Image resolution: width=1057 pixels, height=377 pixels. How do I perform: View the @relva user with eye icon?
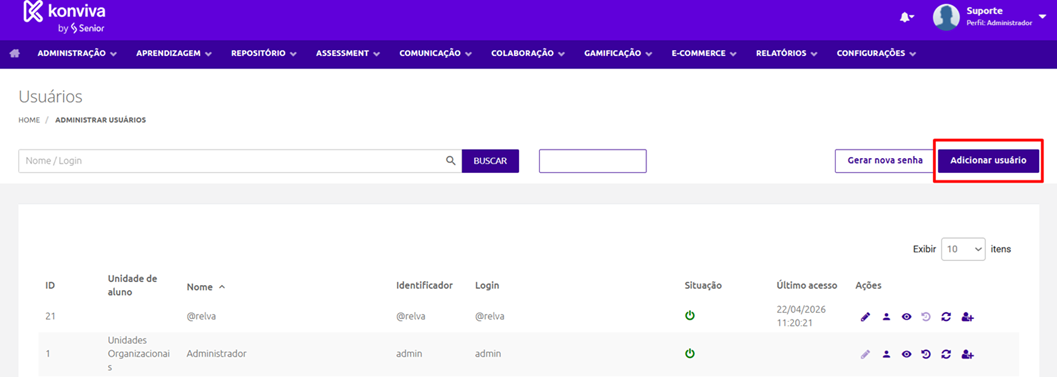[x=907, y=316]
